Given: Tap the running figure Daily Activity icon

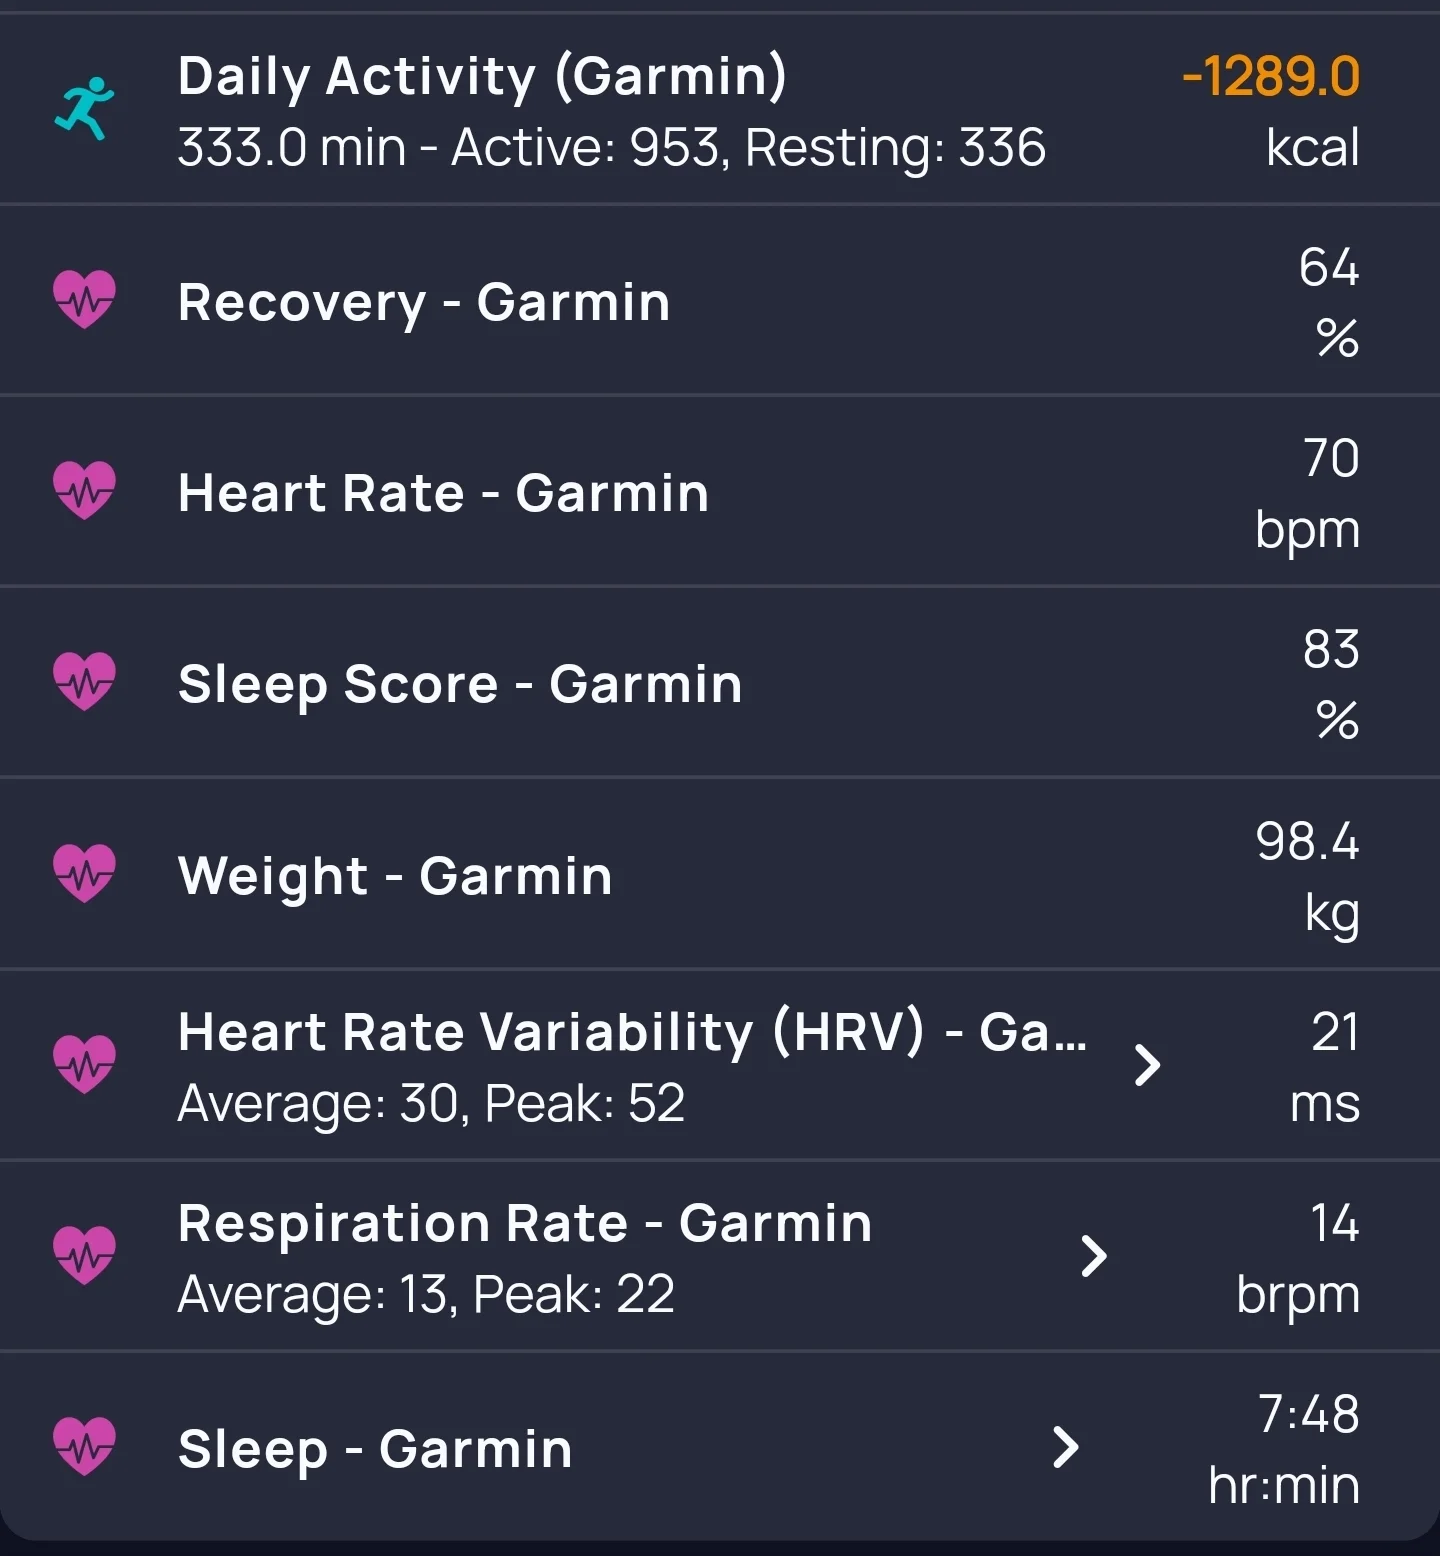Looking at the screenshot, I should point(84,108).
